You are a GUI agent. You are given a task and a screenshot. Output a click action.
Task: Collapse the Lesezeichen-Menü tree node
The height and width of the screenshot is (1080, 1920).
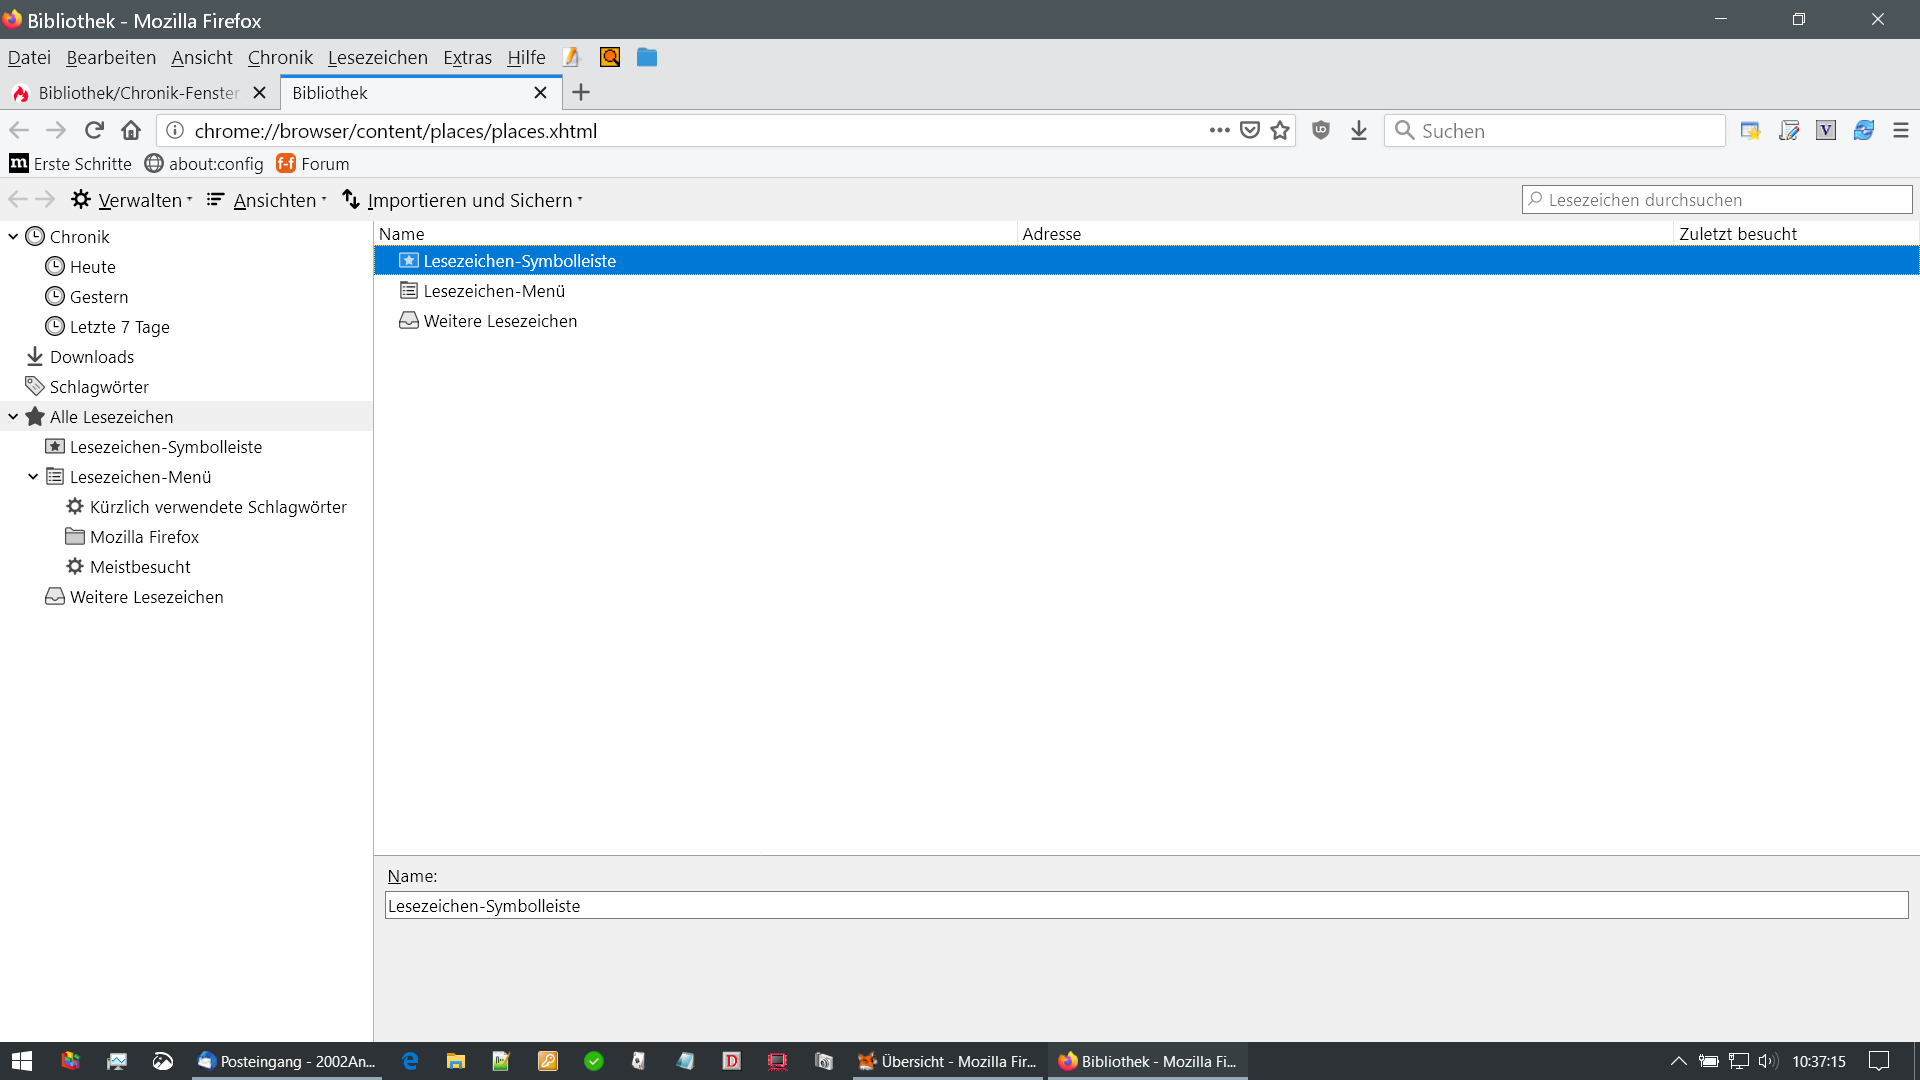click(x=33, y=477)
